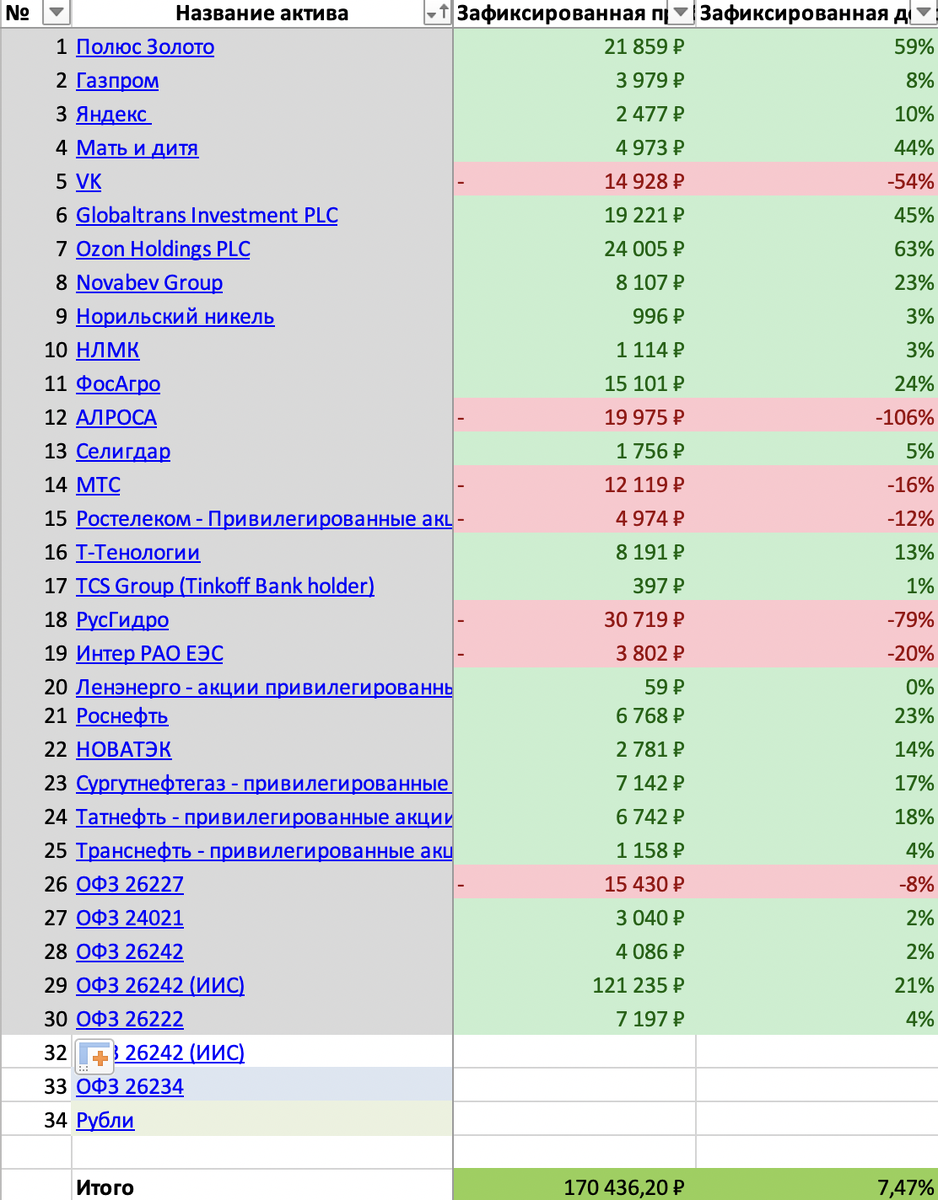Select the total yield 7,47% cell
Image resolution: width=938 pixels, height=1200 pixels.
pyautogui.click(x=817, y=1187)
